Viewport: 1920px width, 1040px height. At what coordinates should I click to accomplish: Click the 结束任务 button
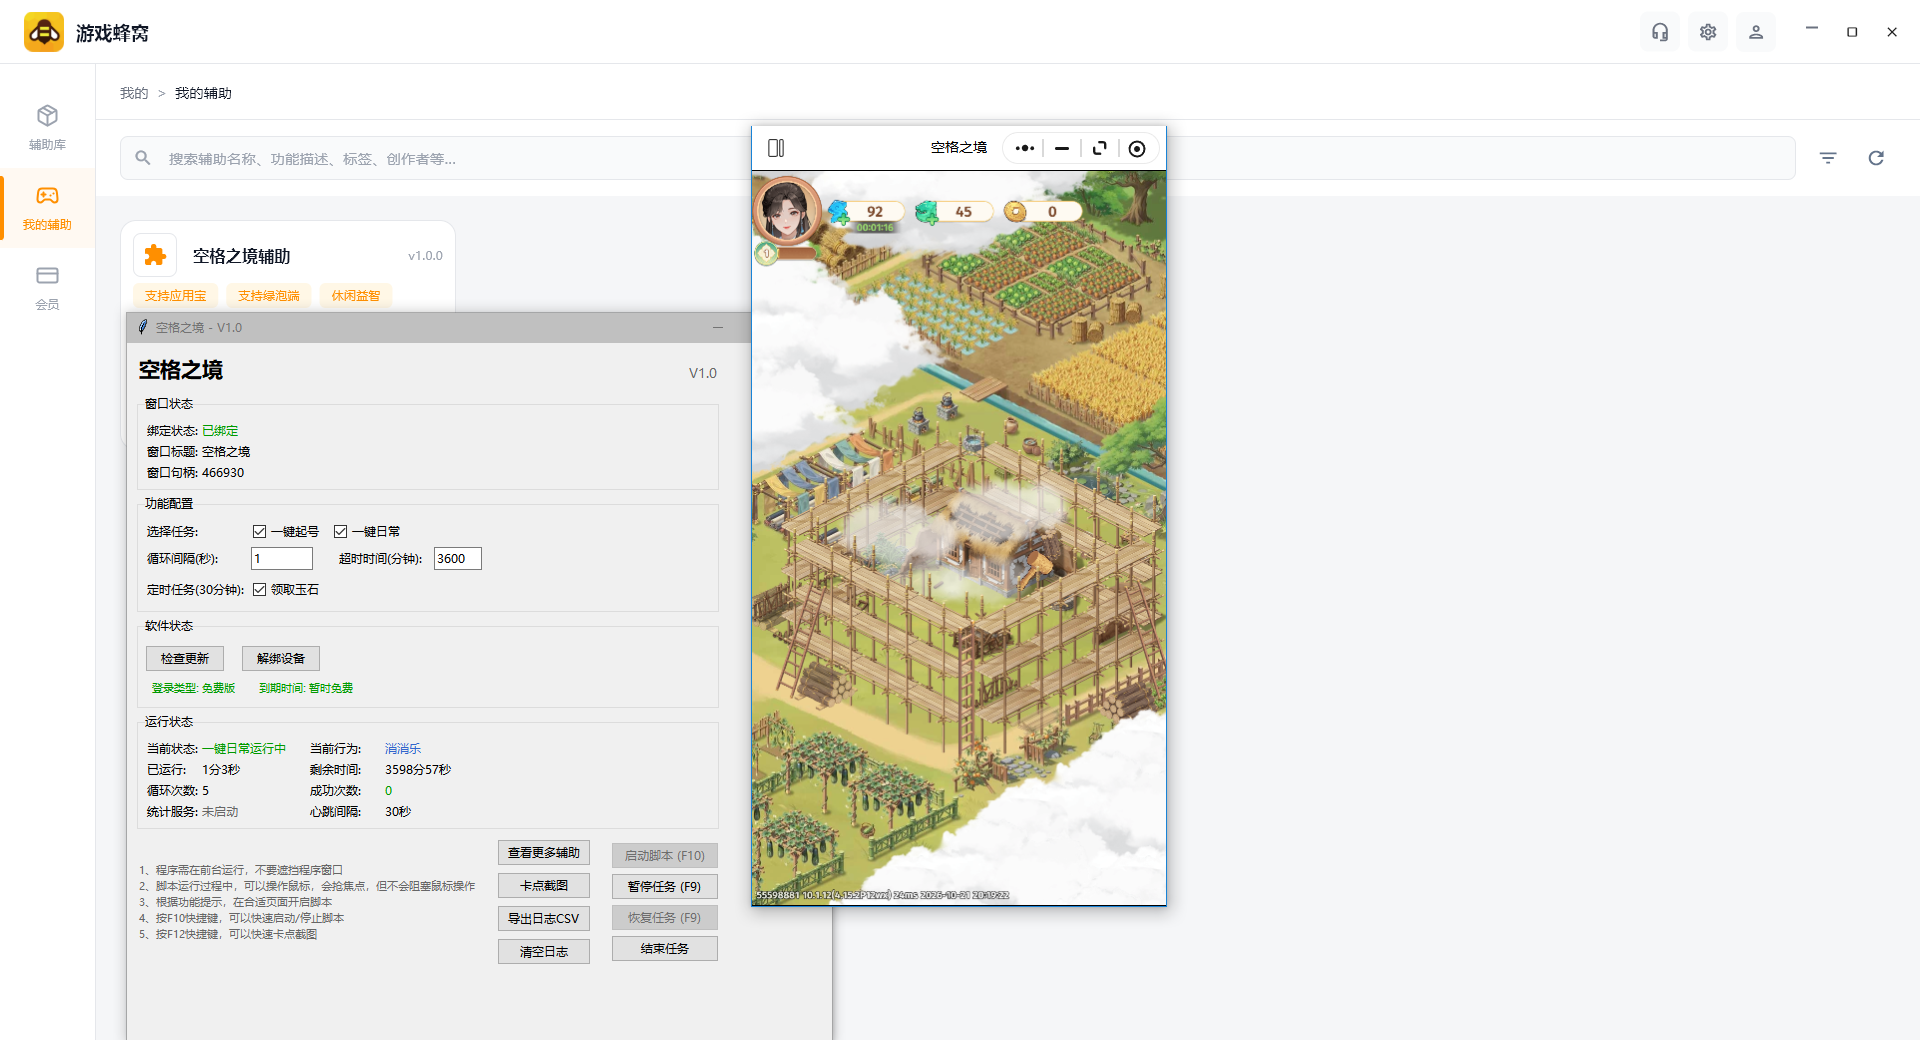(x=665, y=949)
